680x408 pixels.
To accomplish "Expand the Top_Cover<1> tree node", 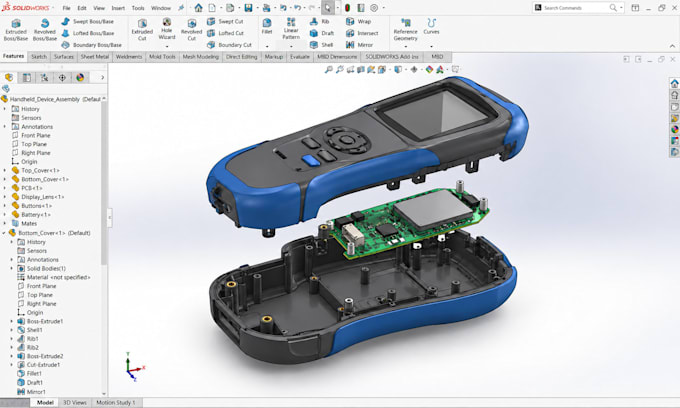I will pyautogui.click(x=5, y=170).
